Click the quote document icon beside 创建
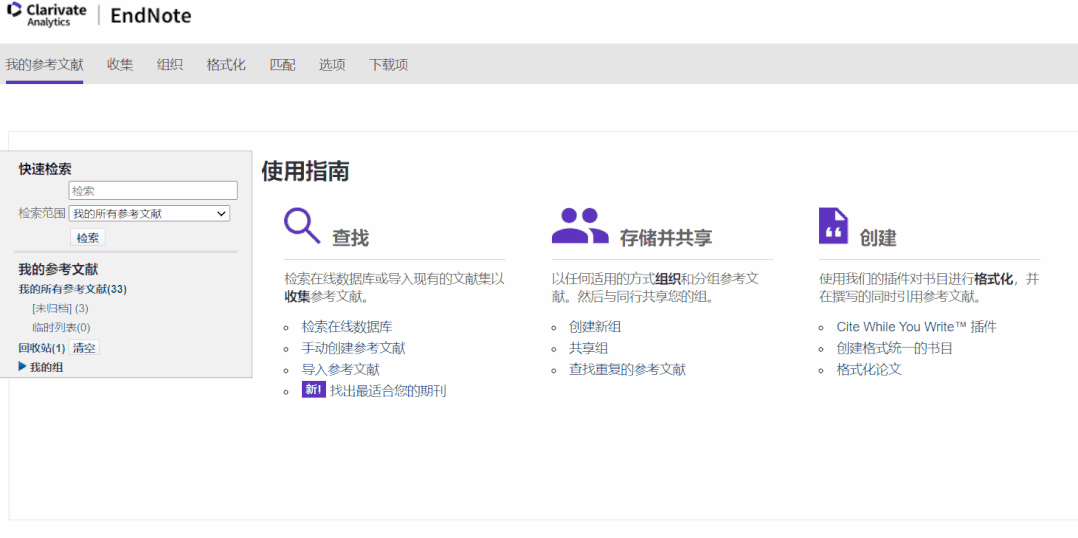The height and width of the screenshot is (538, 1078). click(833, 226)
